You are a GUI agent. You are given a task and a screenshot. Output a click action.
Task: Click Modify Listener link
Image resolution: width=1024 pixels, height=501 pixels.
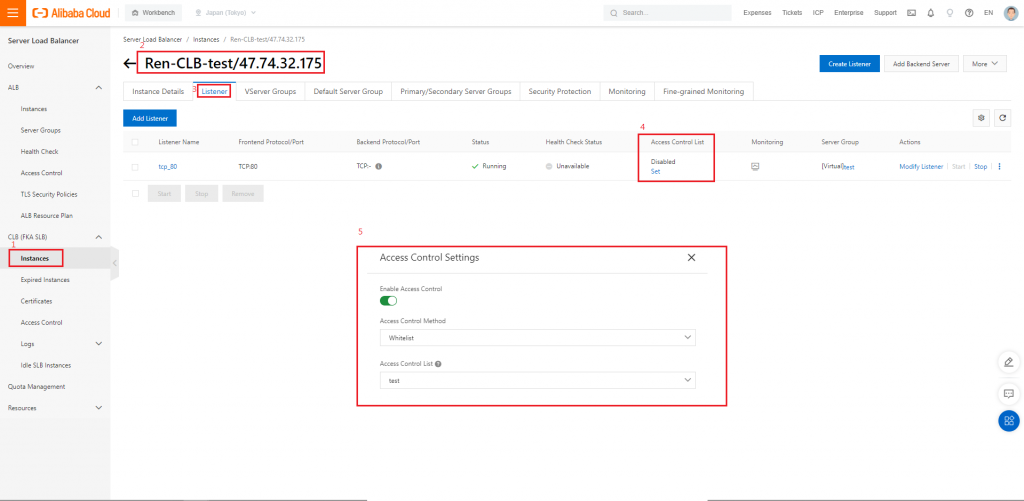tap(921, 167)
